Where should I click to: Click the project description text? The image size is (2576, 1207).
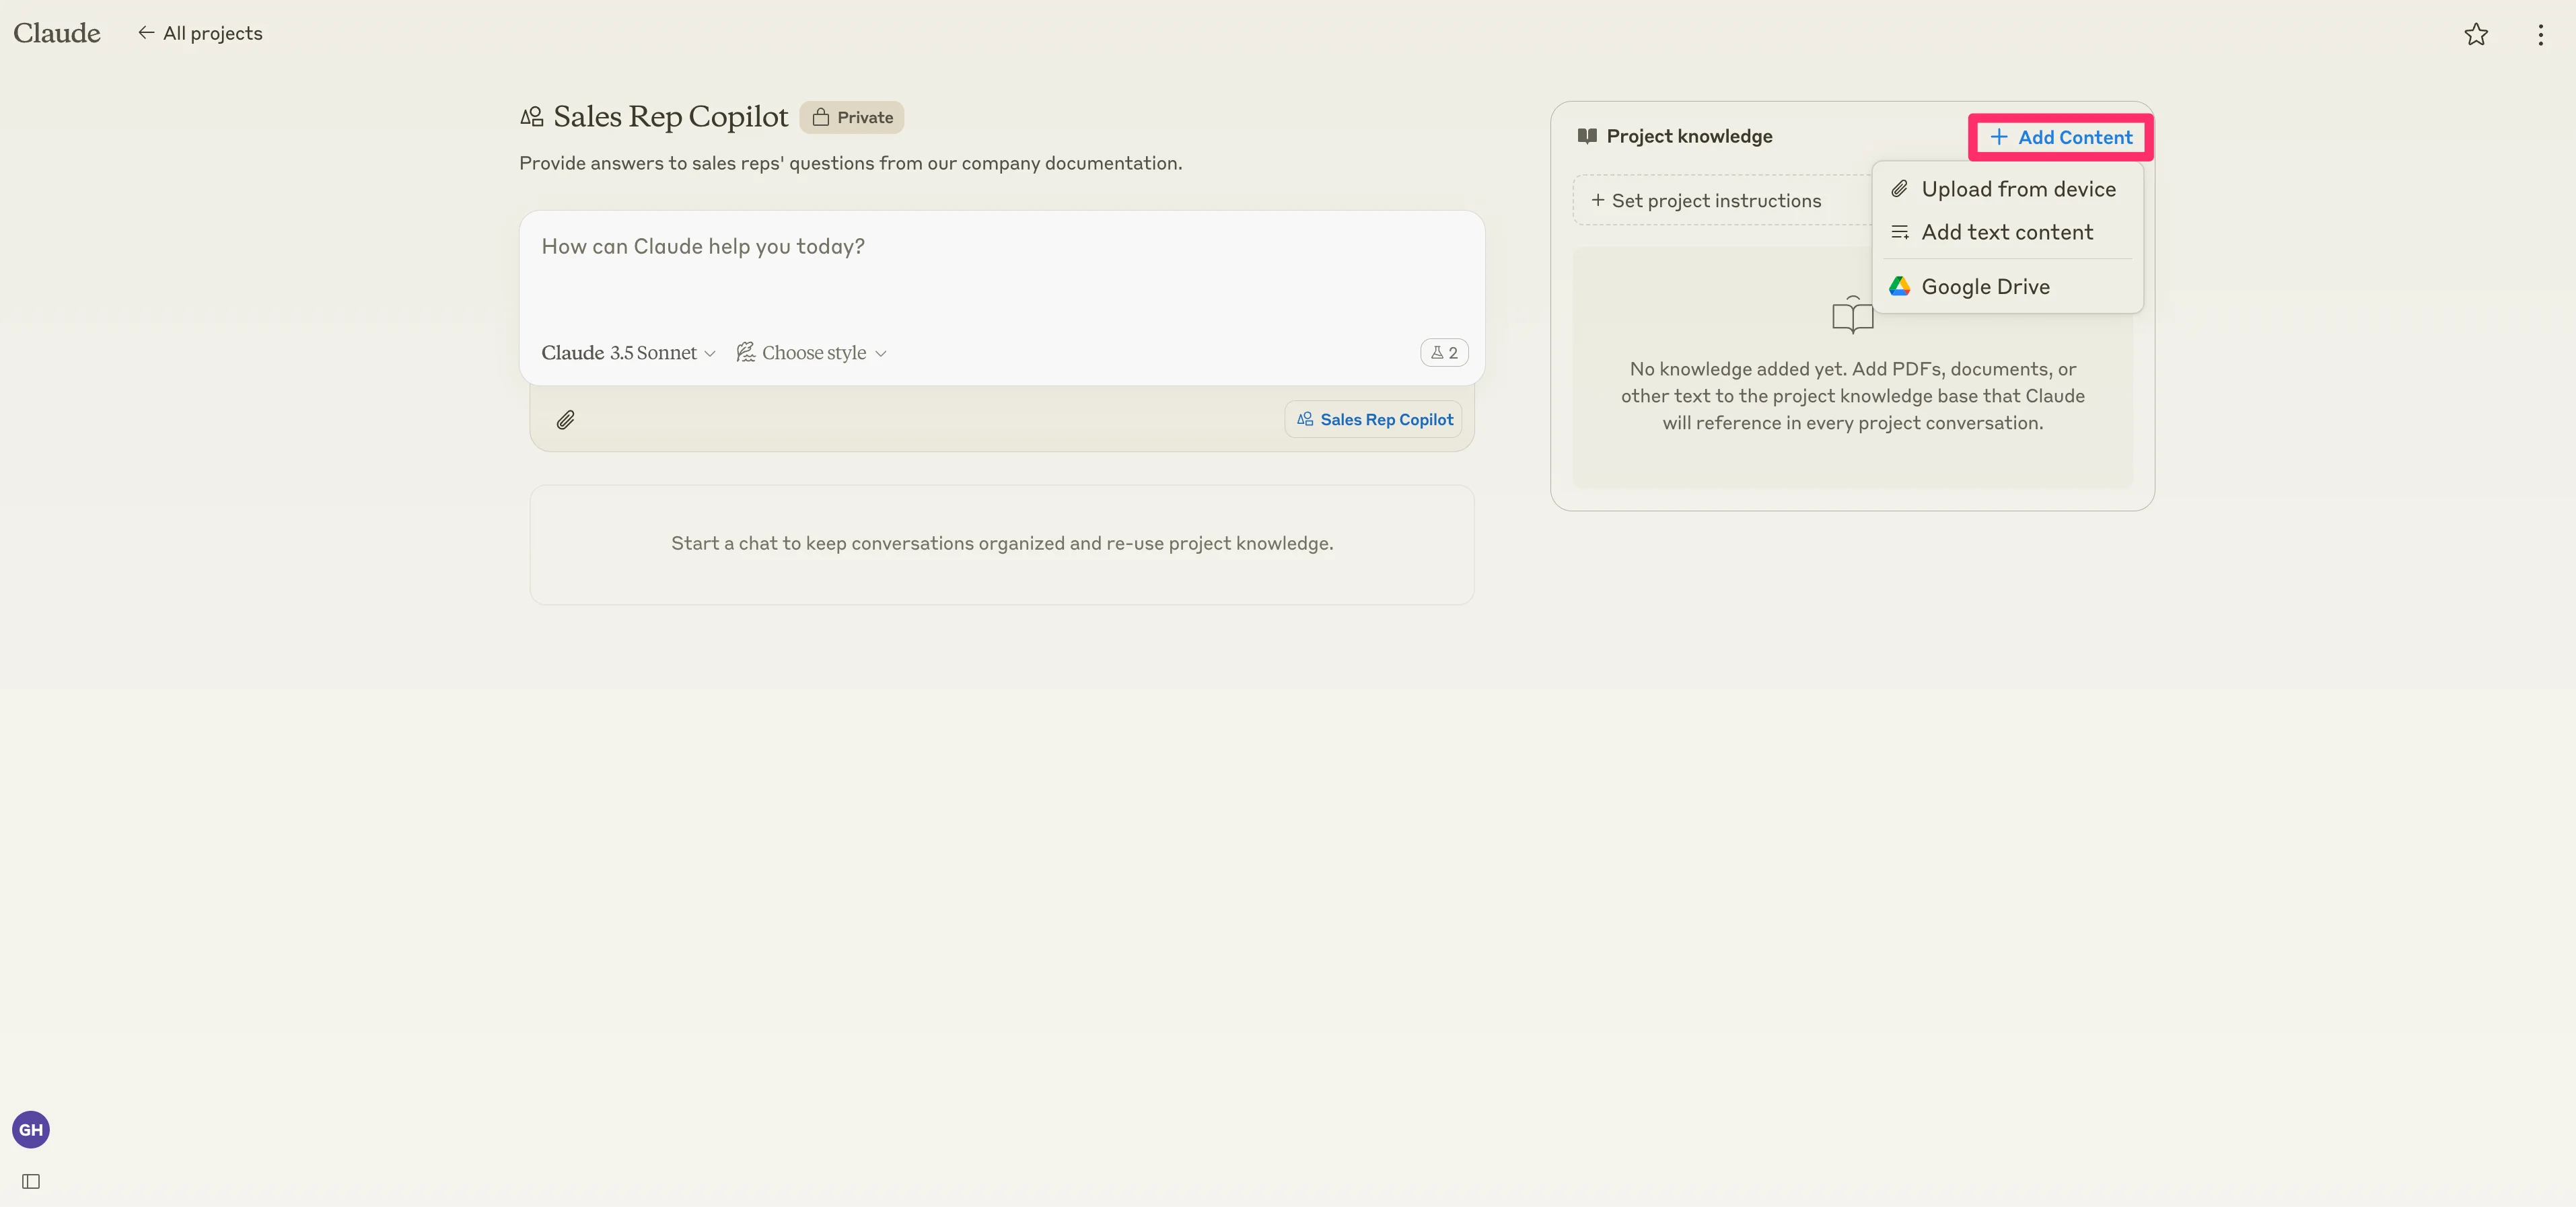(850, 163)
